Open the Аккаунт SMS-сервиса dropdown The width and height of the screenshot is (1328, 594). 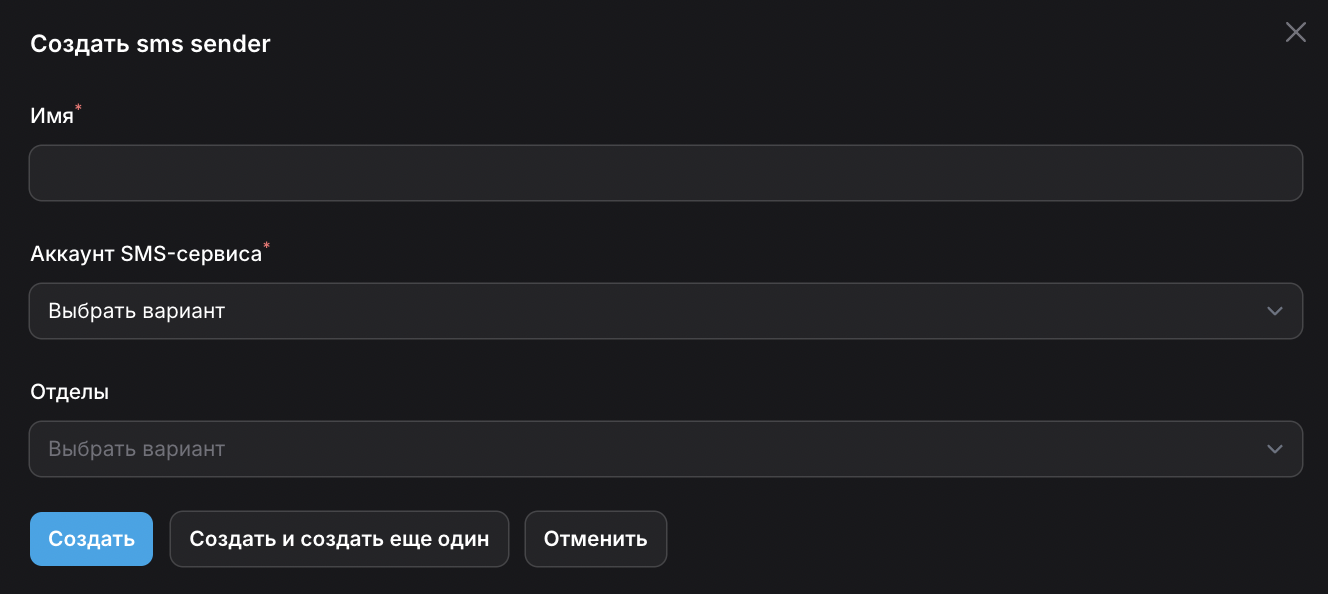coord(665,311)
